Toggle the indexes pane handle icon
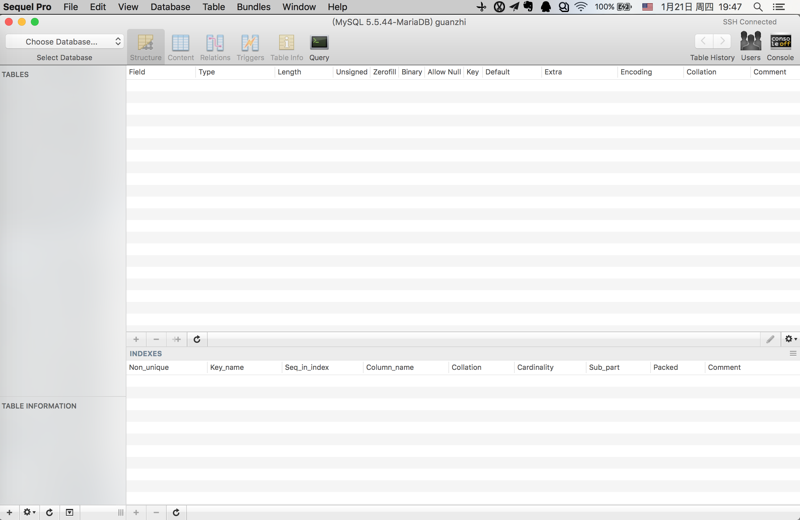 click(793, 354)
